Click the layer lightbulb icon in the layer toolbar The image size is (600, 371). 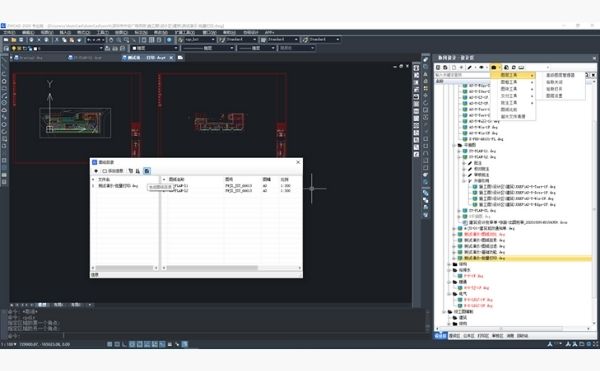14,49
